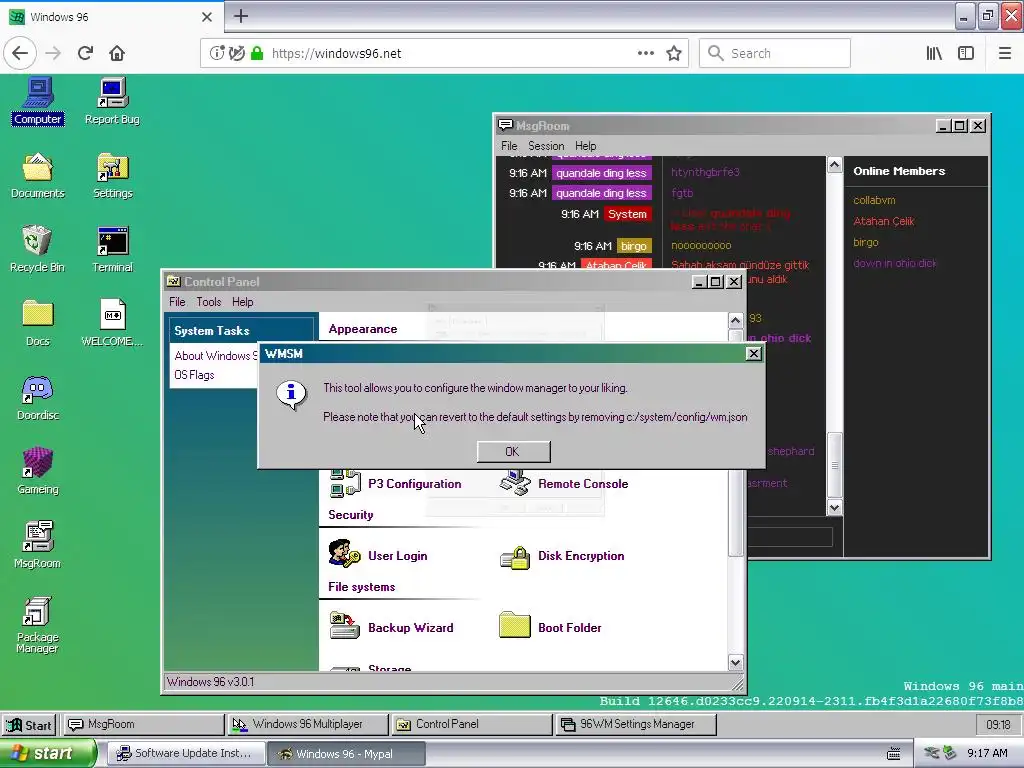Click the Windows 96 Start button
Image resolution: width=1024 pixels, height=768 pixels.
pos(29,725)
